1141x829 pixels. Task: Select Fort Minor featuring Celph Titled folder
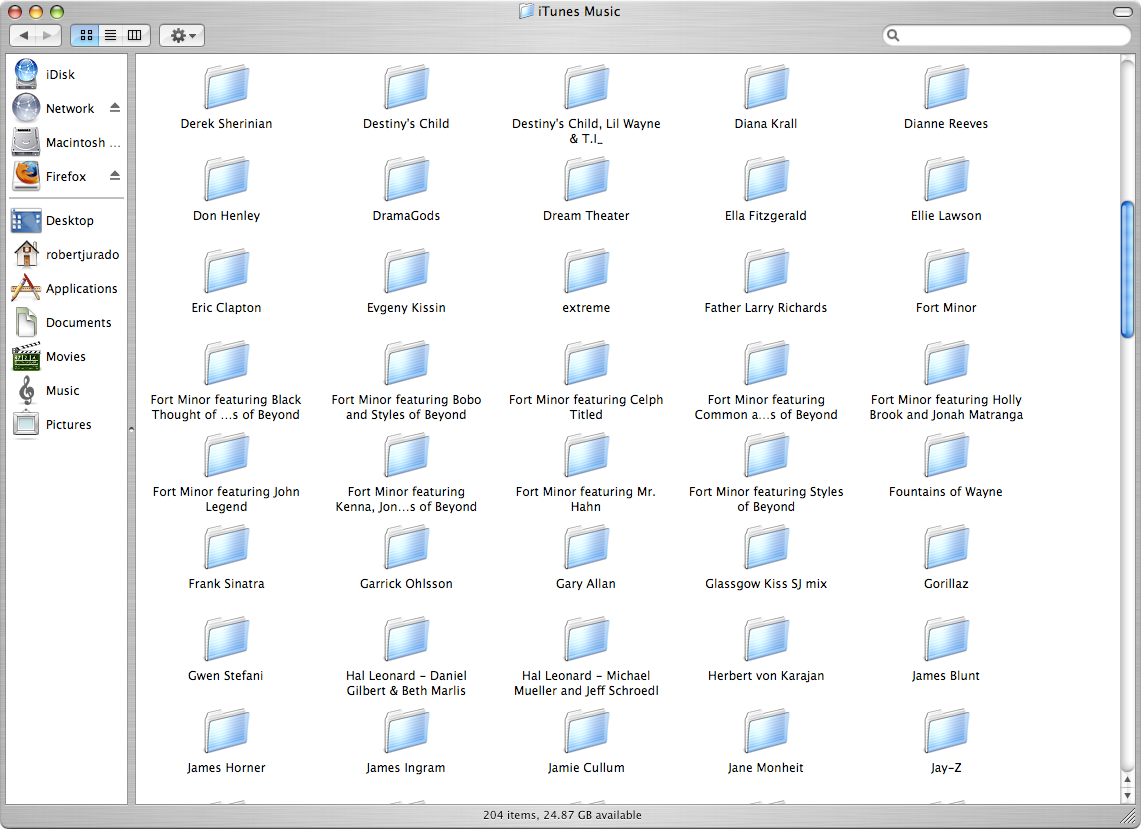[x=586, y=381]
